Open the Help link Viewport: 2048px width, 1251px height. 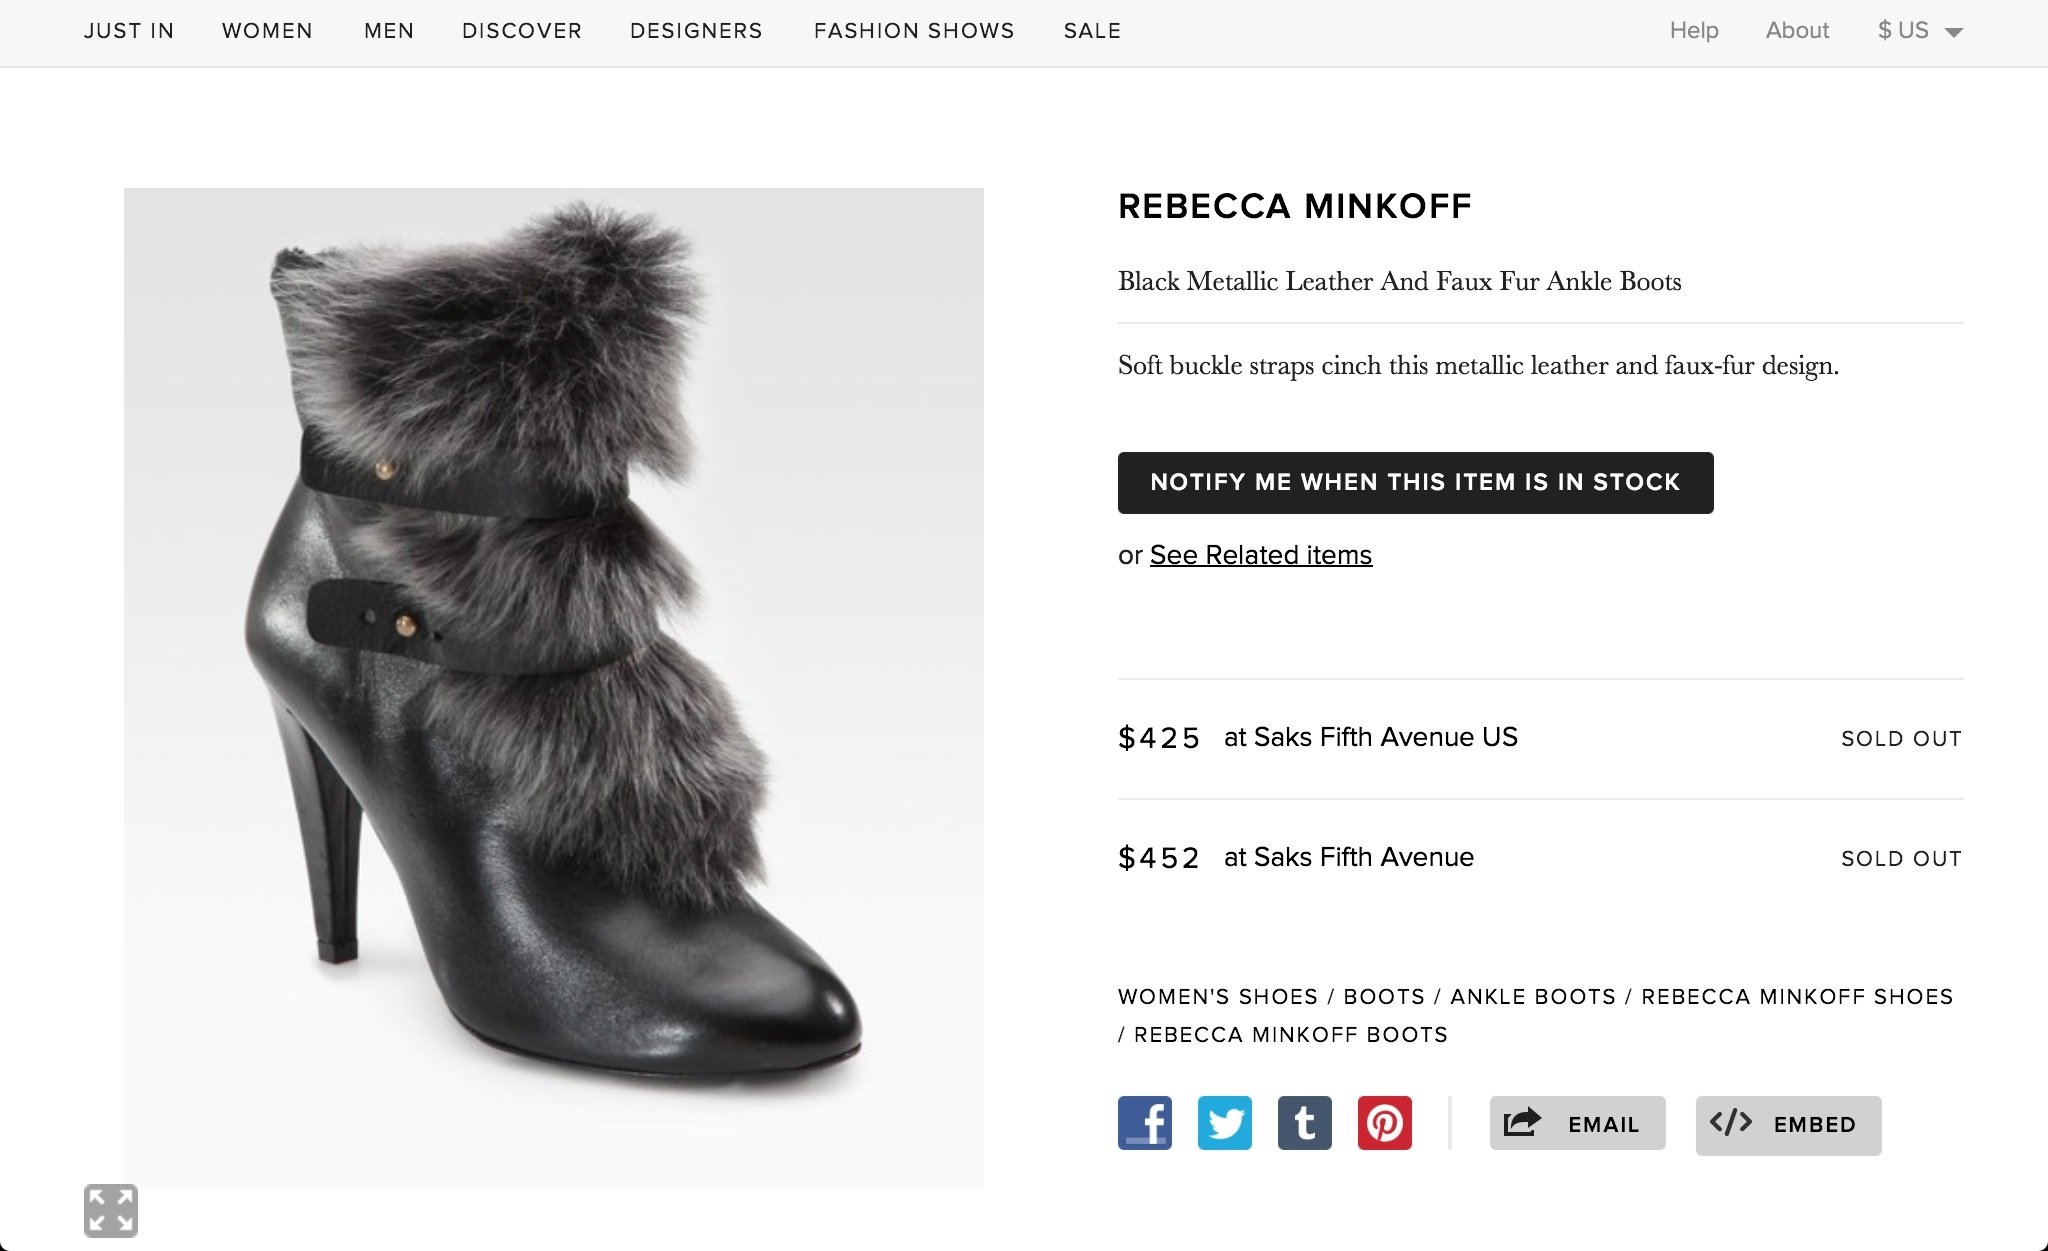[x=1693, y=31]
